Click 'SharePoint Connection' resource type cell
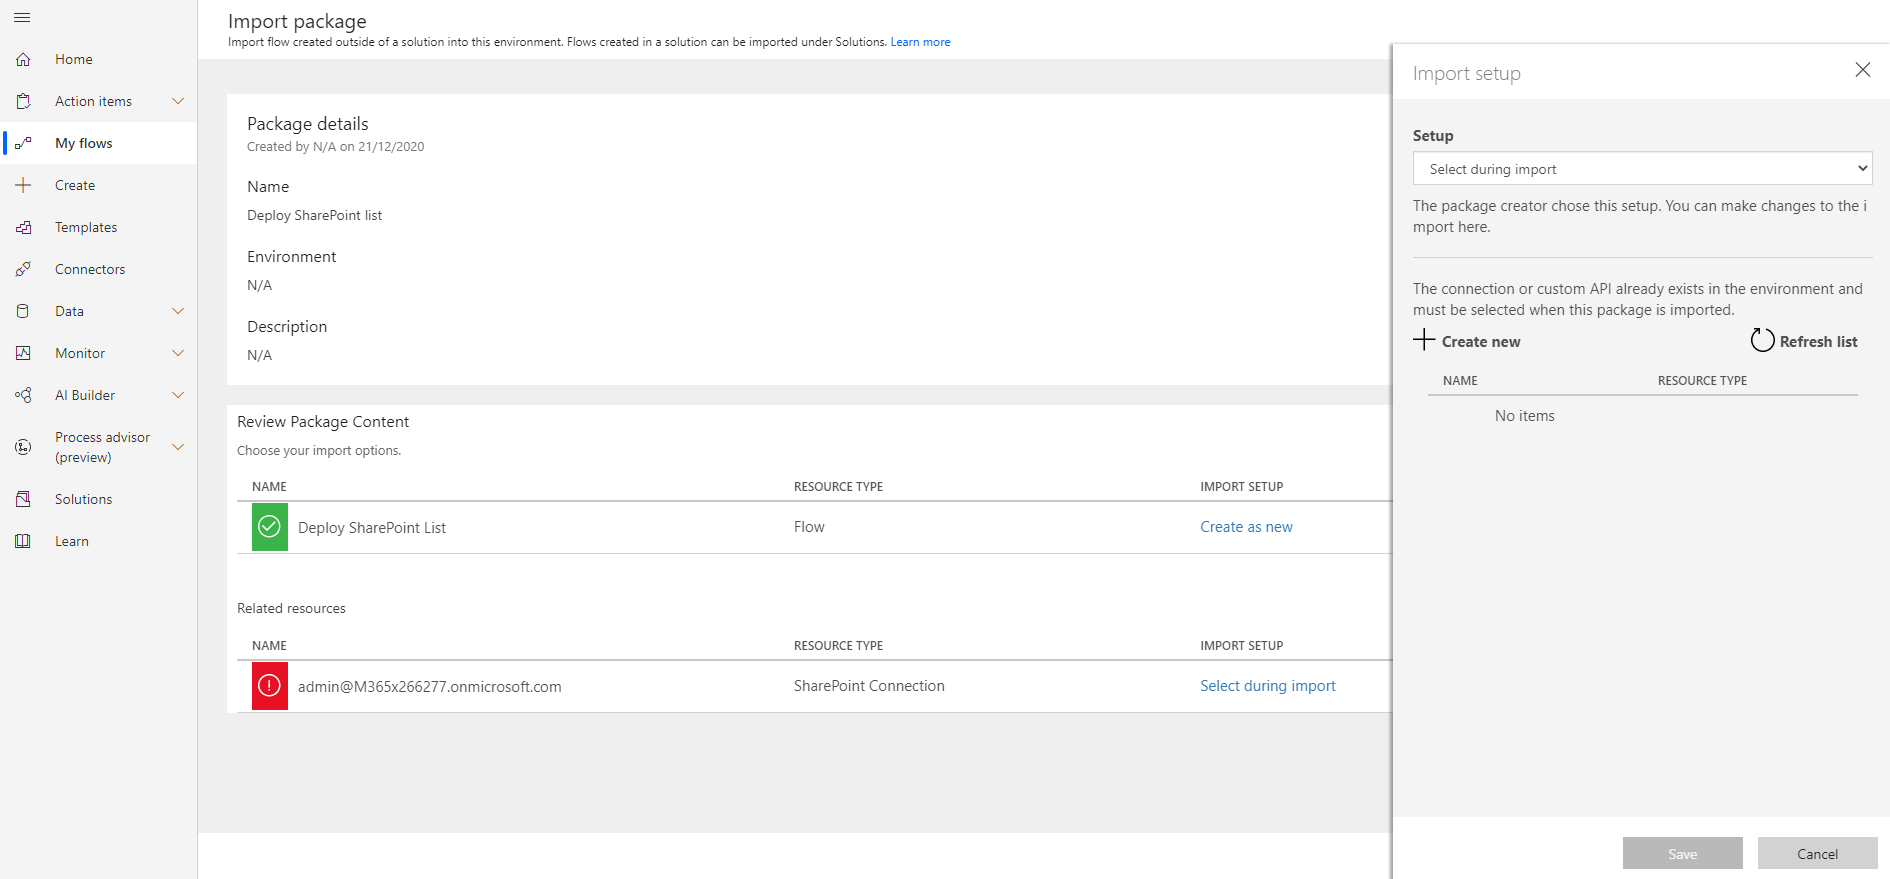 (x=869, y=686)
